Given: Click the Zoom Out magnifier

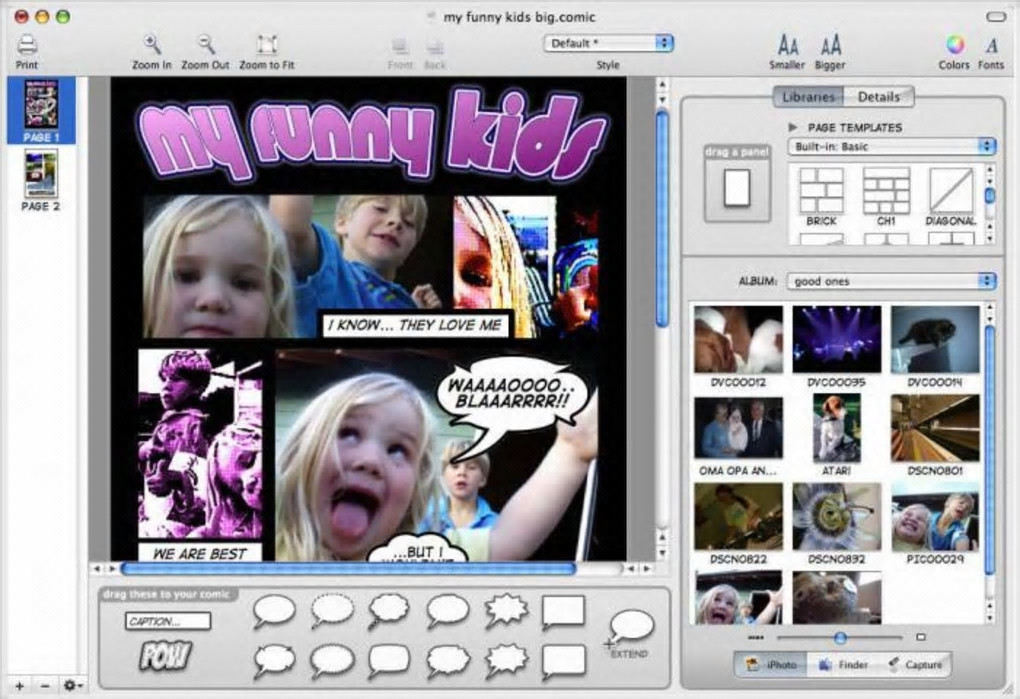Looking at the screenshot, I should [206, 44].
